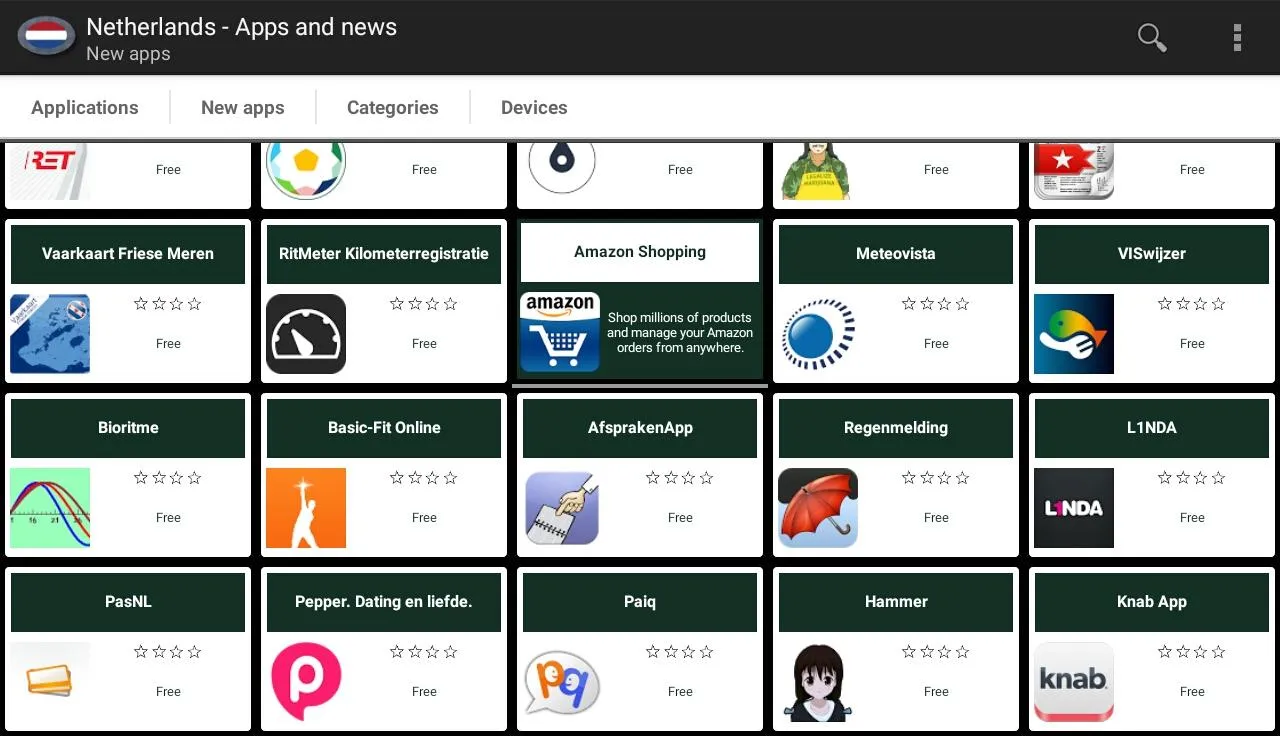Click the Netherlands - Apps and news title
This screenshot has width=1280, height=736.
pos(242,27)
